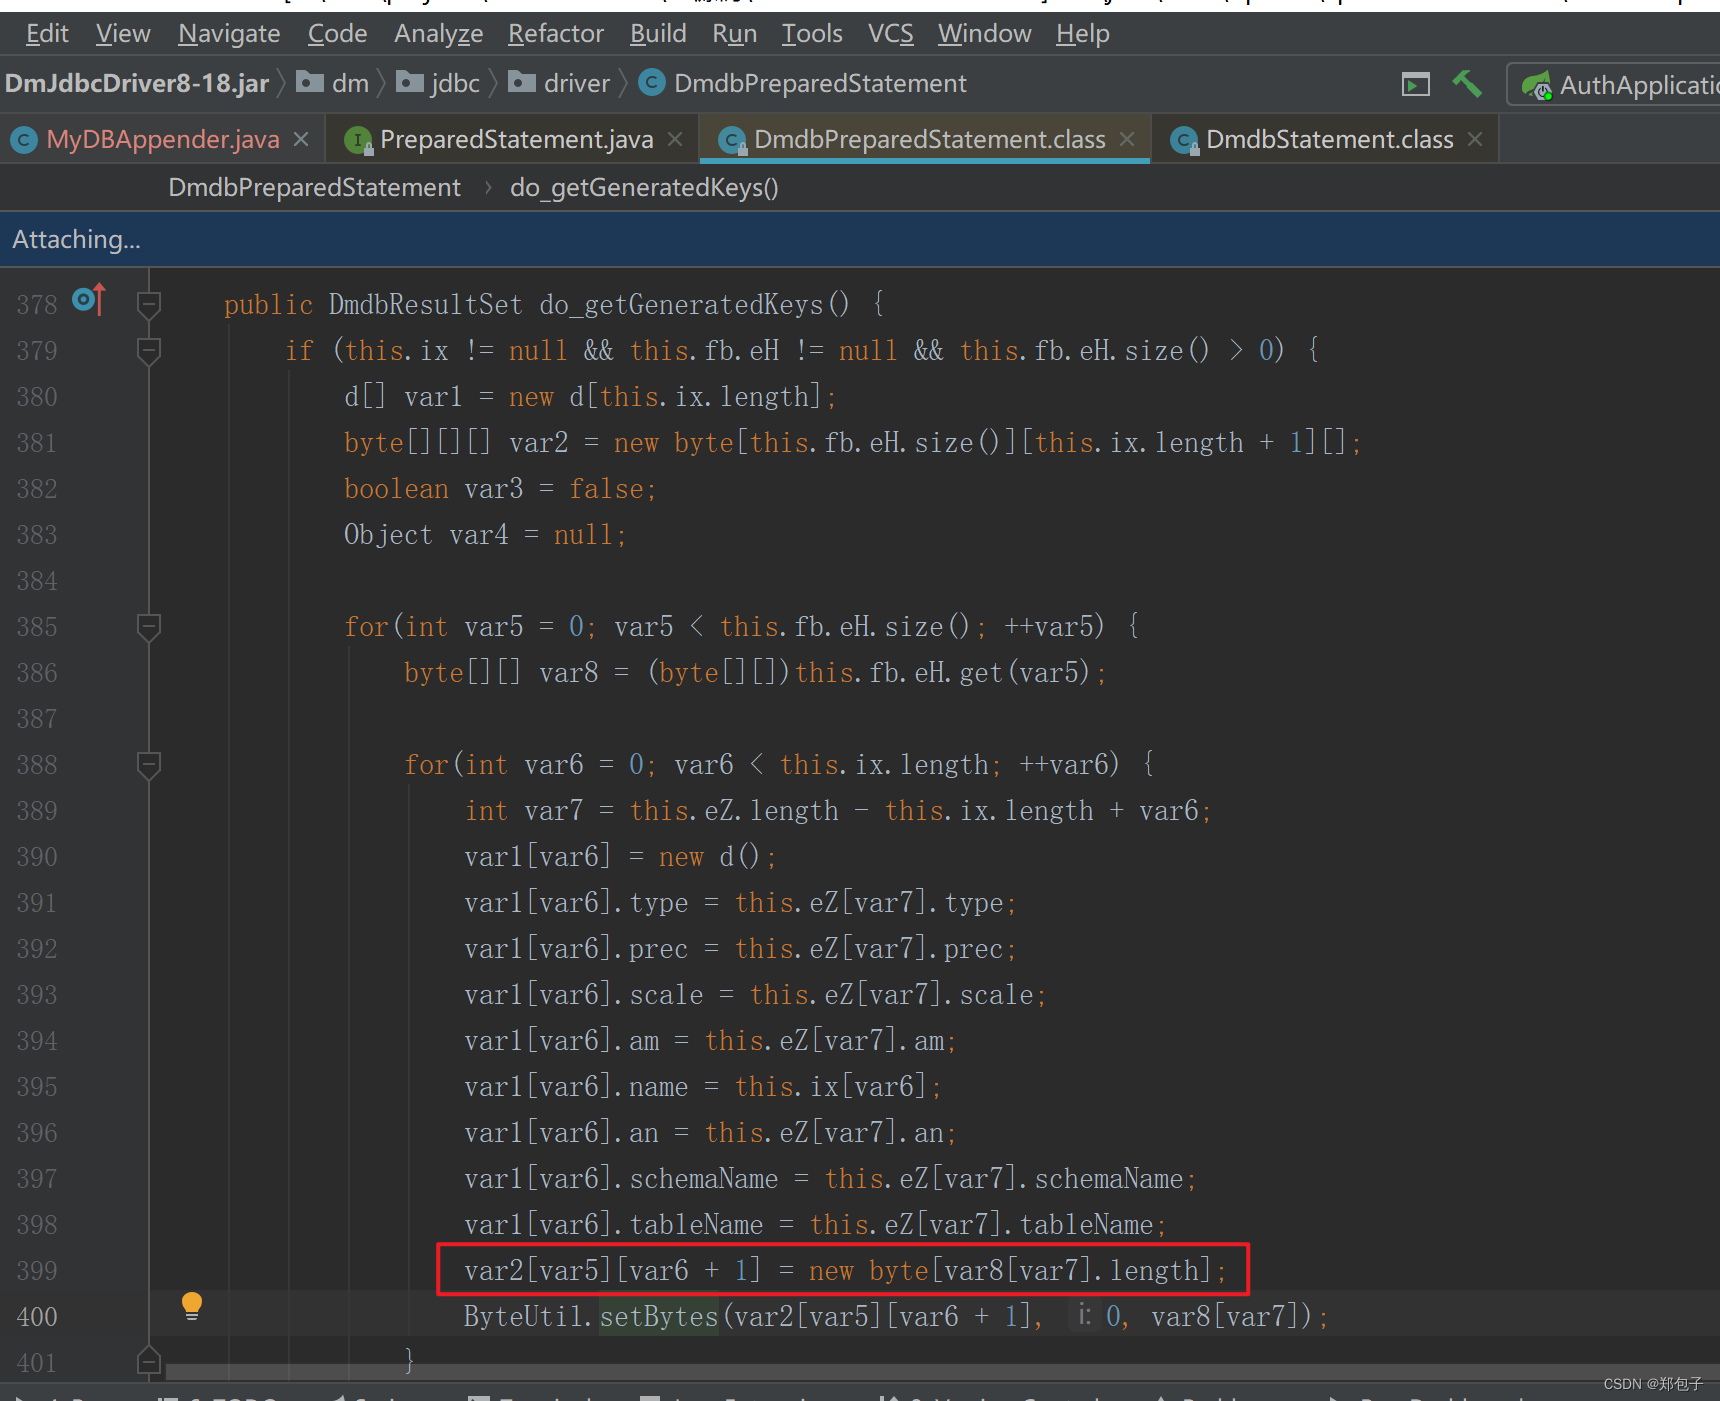Image resolution: width=1720 pixels, height=1401 pixels.
Task: Open the Analyze menu
Action: point(438,34)
